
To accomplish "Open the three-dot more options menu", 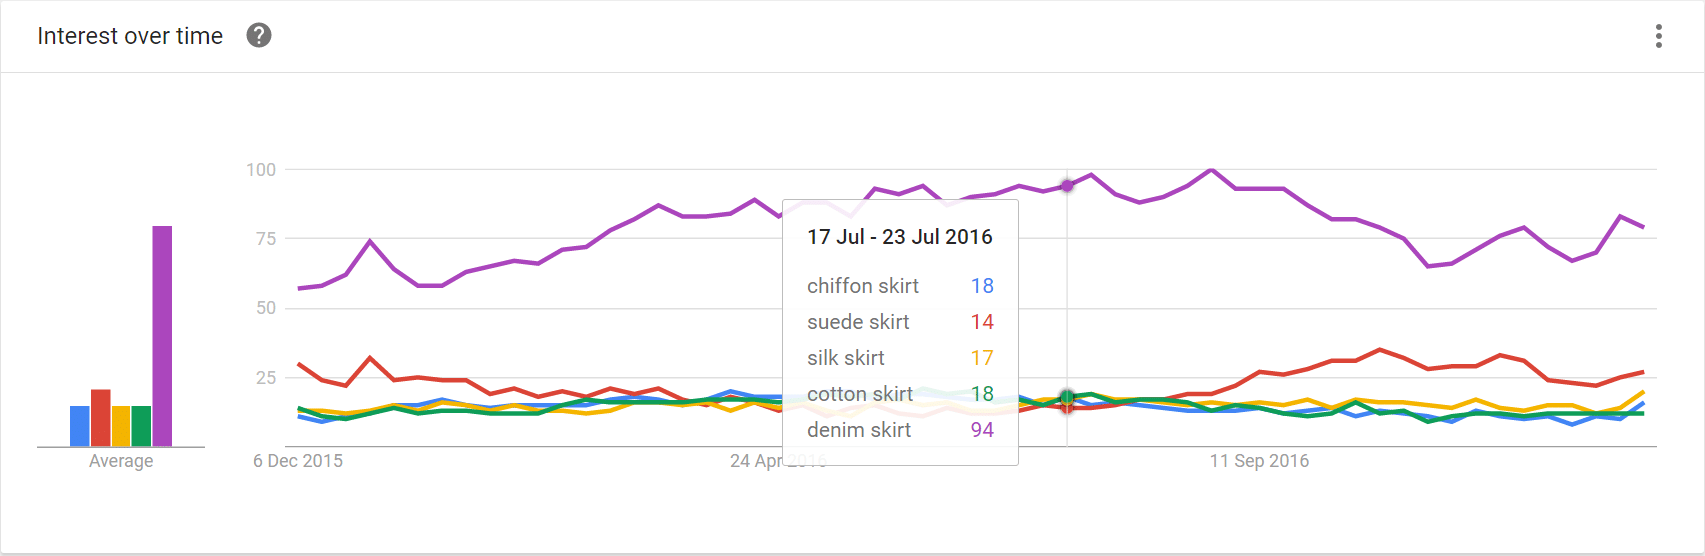I will tap(1658, 36).
